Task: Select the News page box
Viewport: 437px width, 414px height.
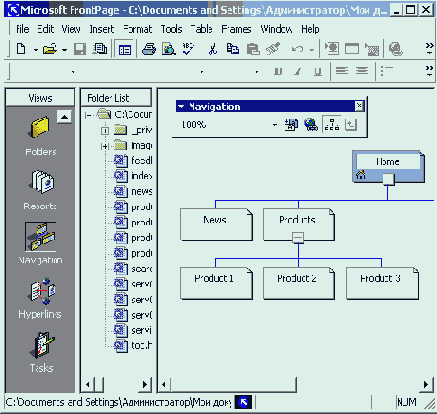Action: pos(216,224)
